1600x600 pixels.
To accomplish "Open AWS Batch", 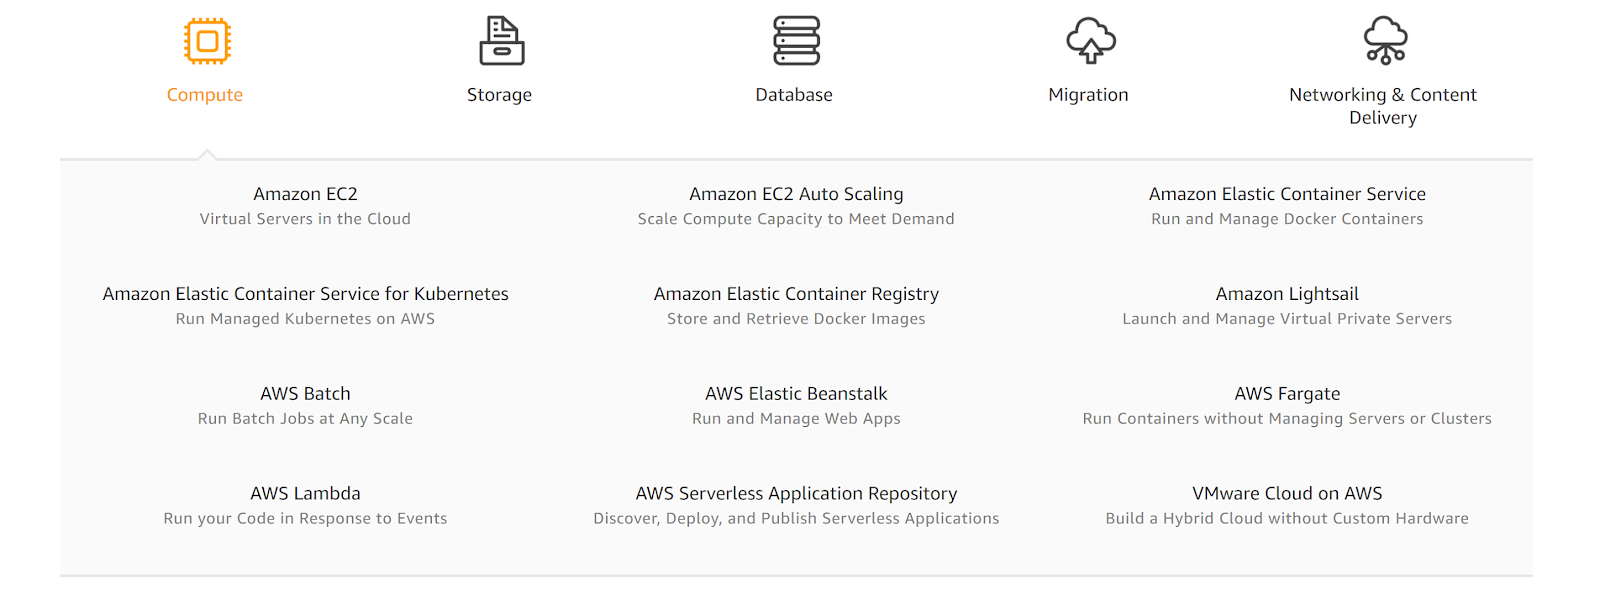I will (x=305, y=393).
